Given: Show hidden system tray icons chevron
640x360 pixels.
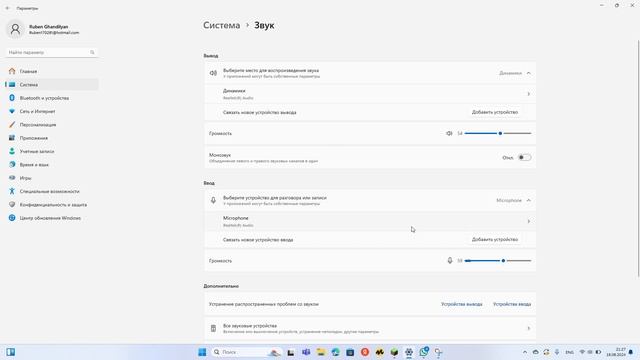Looking at the screenshot, I should (525, 352).
